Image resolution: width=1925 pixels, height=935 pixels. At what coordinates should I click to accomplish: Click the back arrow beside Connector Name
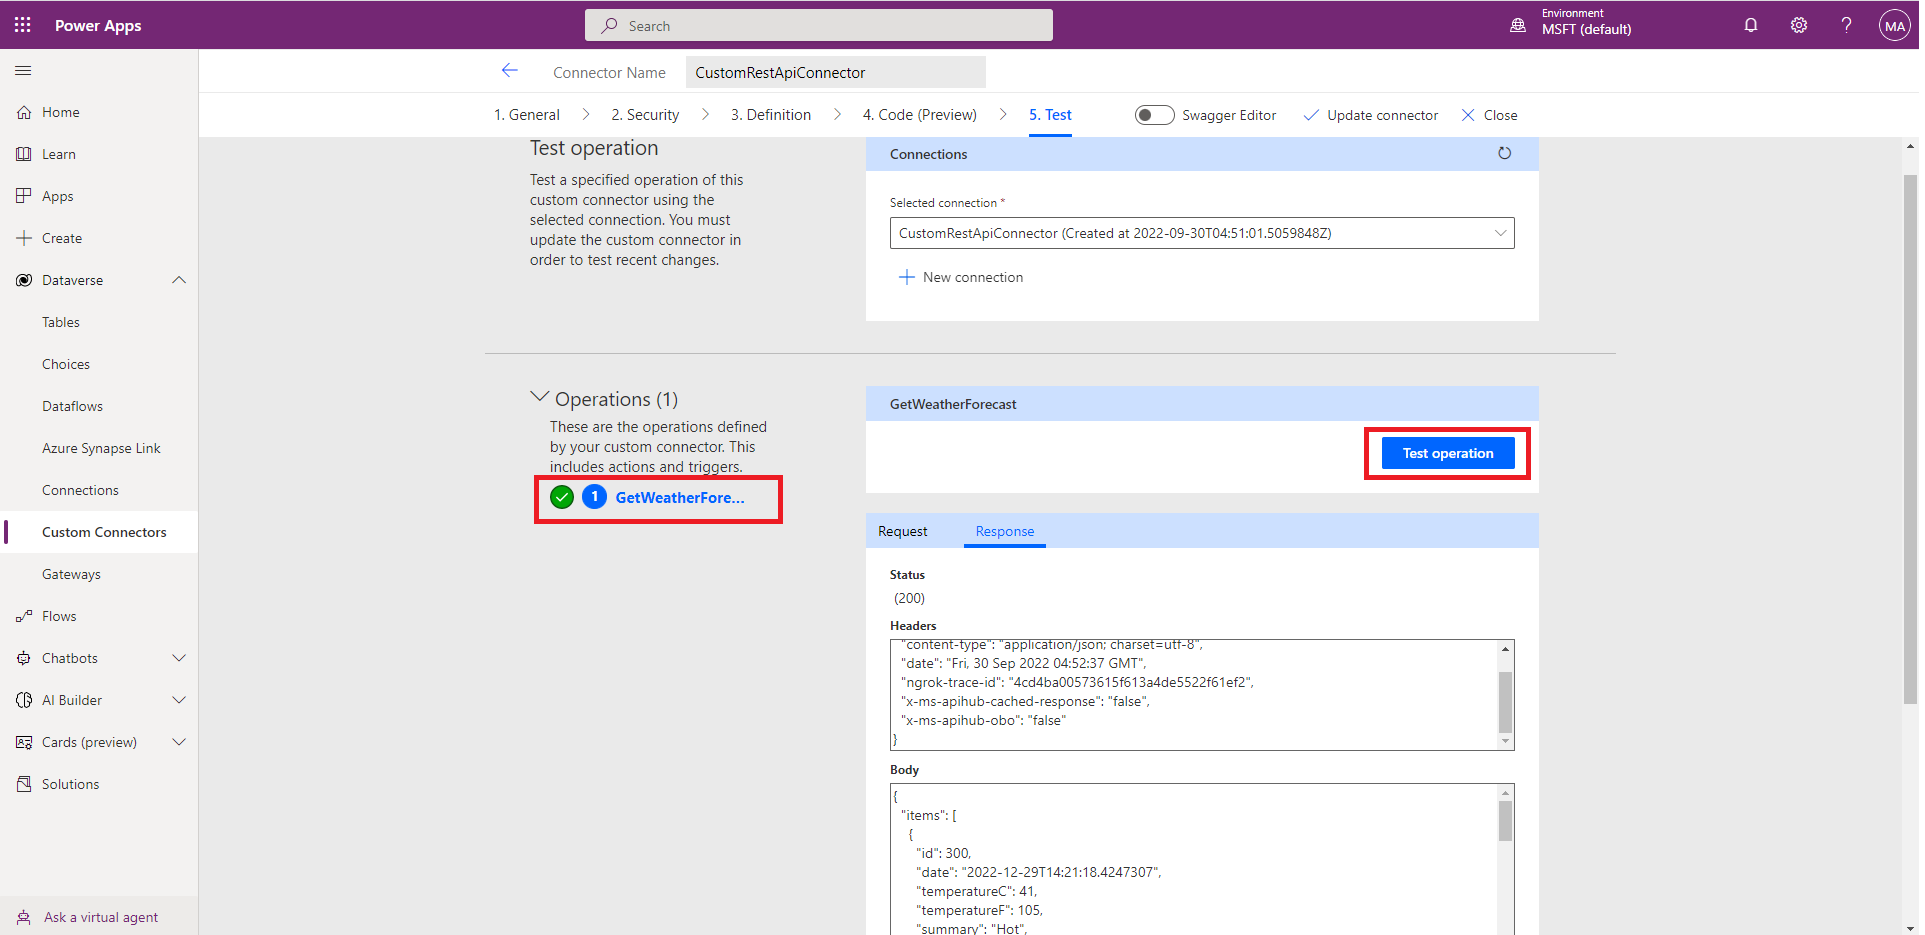click(509, 71)
